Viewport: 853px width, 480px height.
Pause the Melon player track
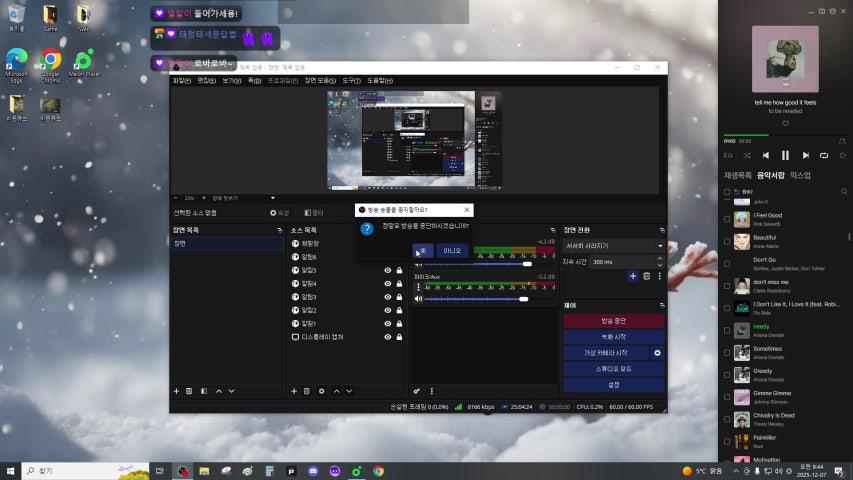(x=785, y=156)
